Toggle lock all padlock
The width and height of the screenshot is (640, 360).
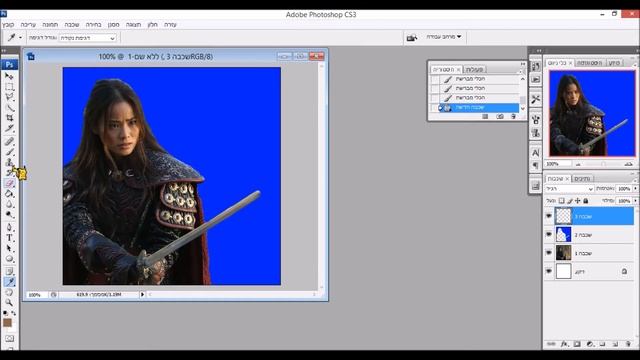point(586,201)
